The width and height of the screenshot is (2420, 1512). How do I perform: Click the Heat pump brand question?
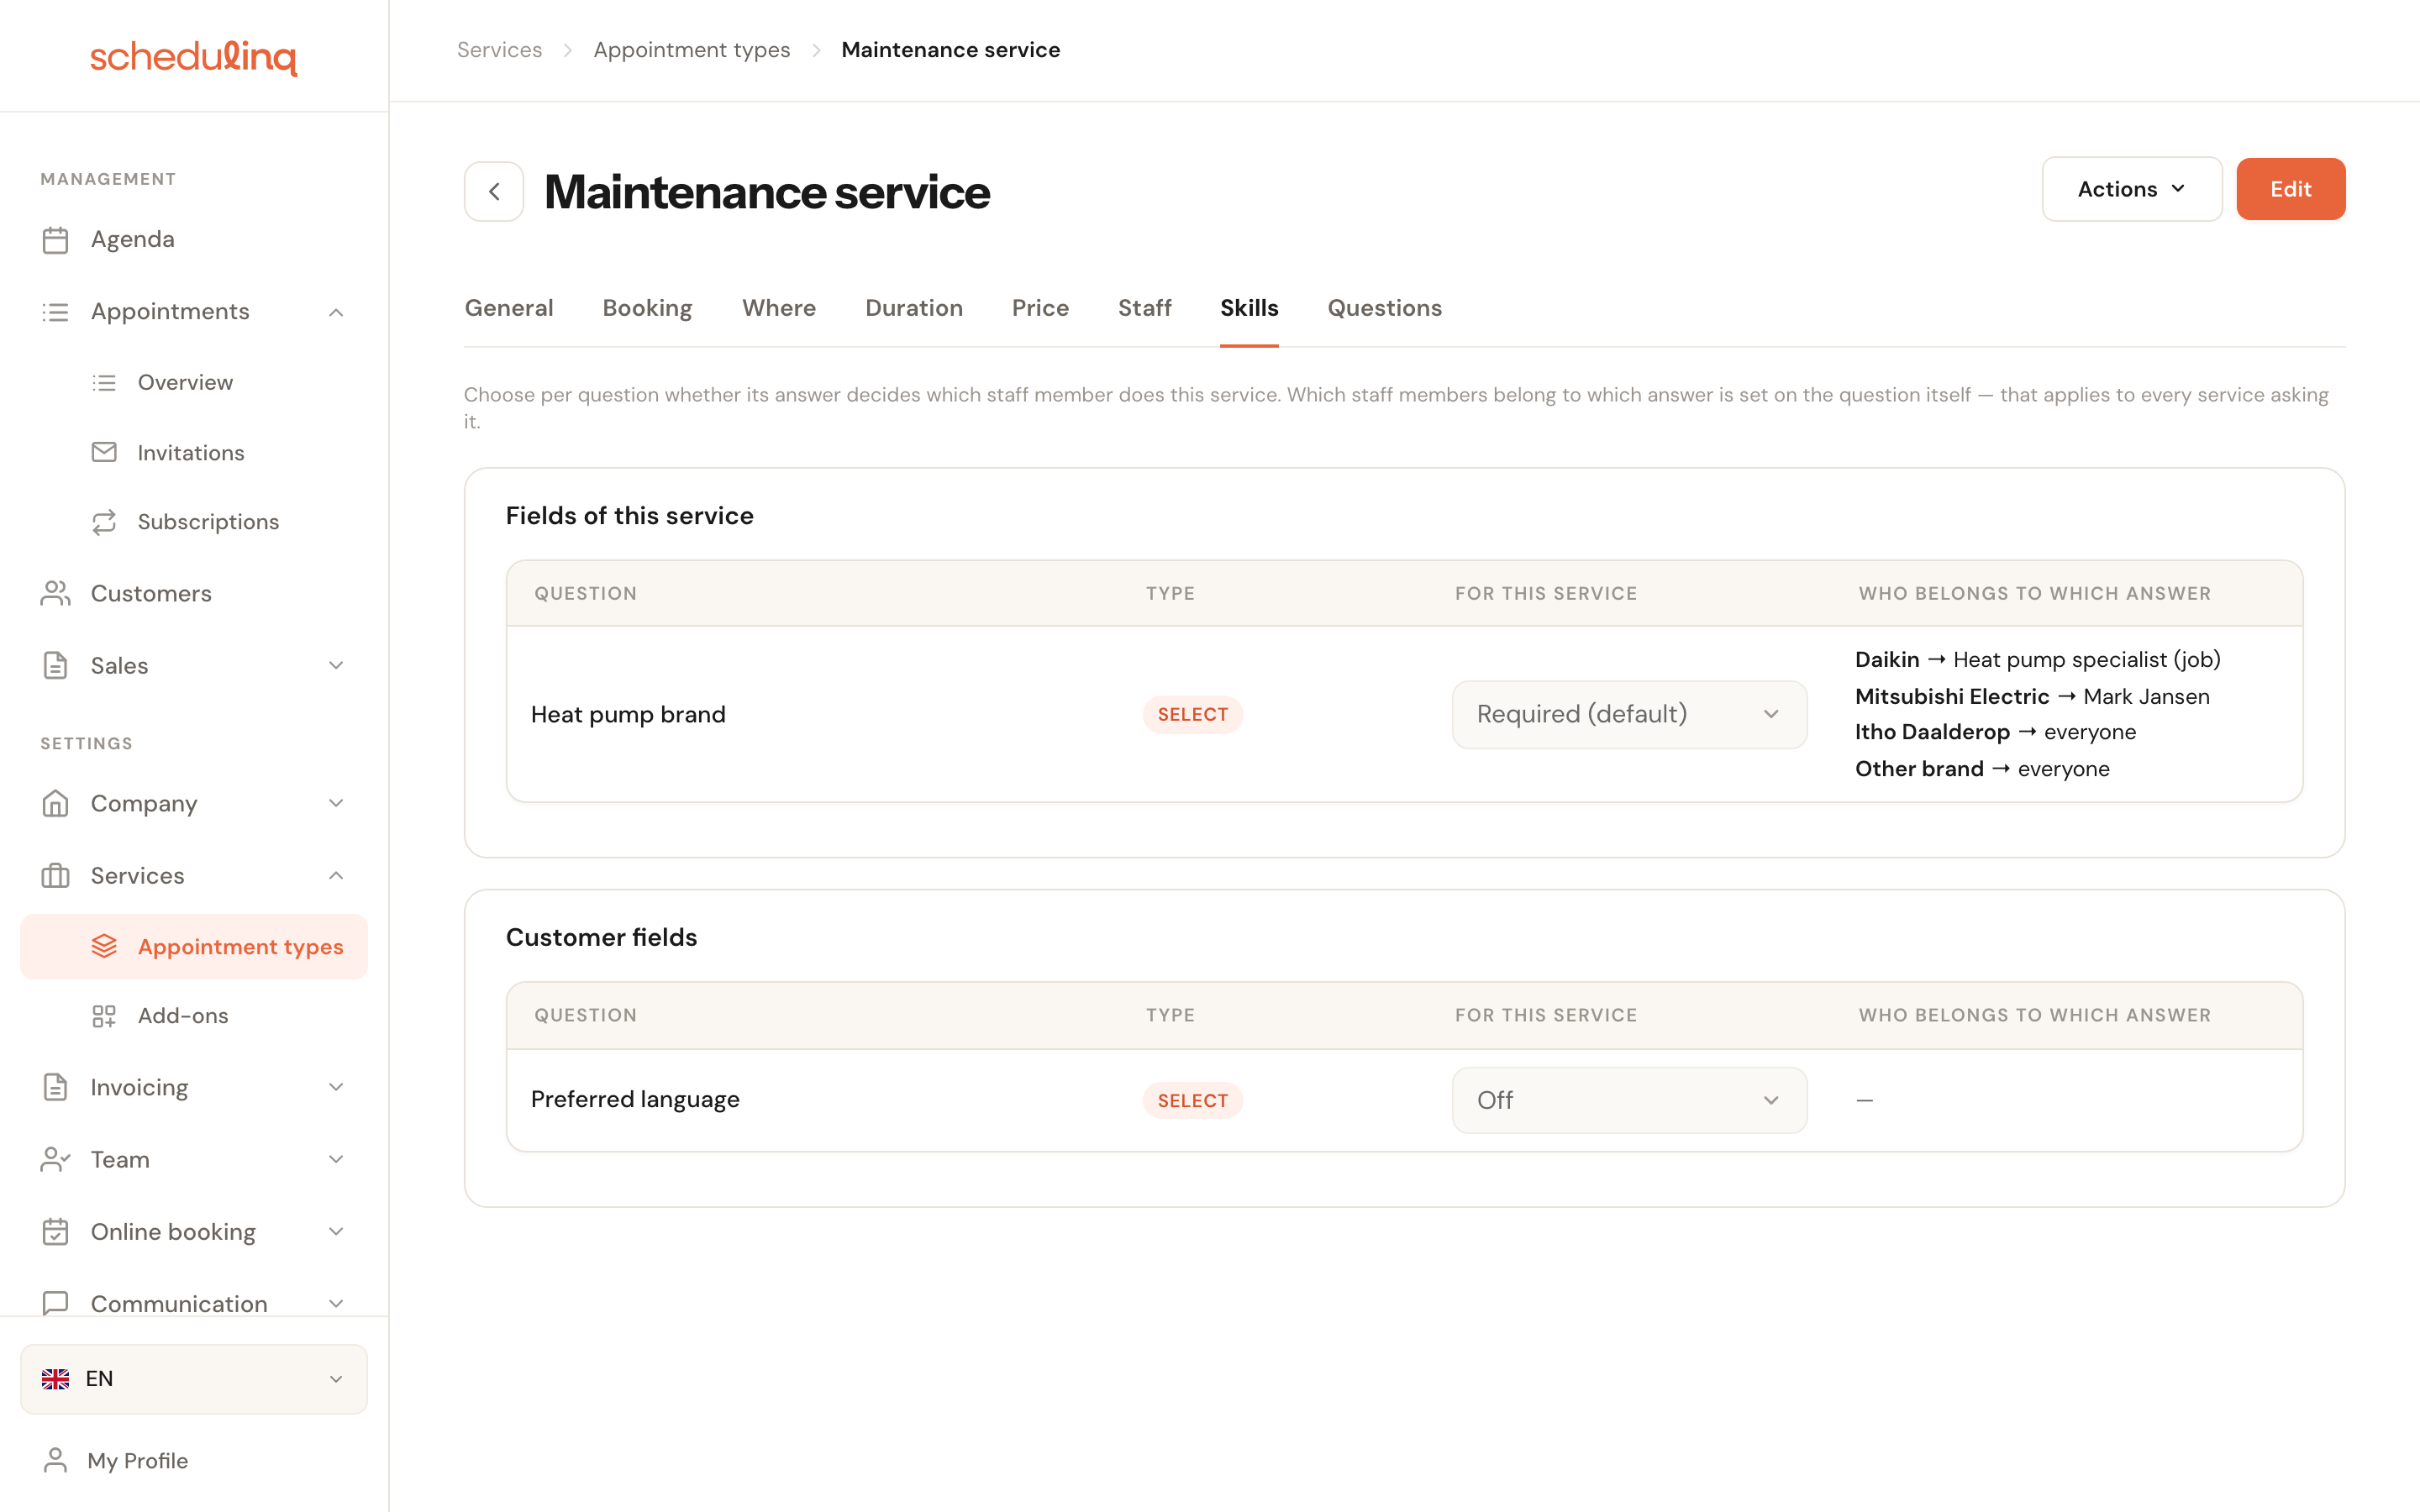coord(628,714)
